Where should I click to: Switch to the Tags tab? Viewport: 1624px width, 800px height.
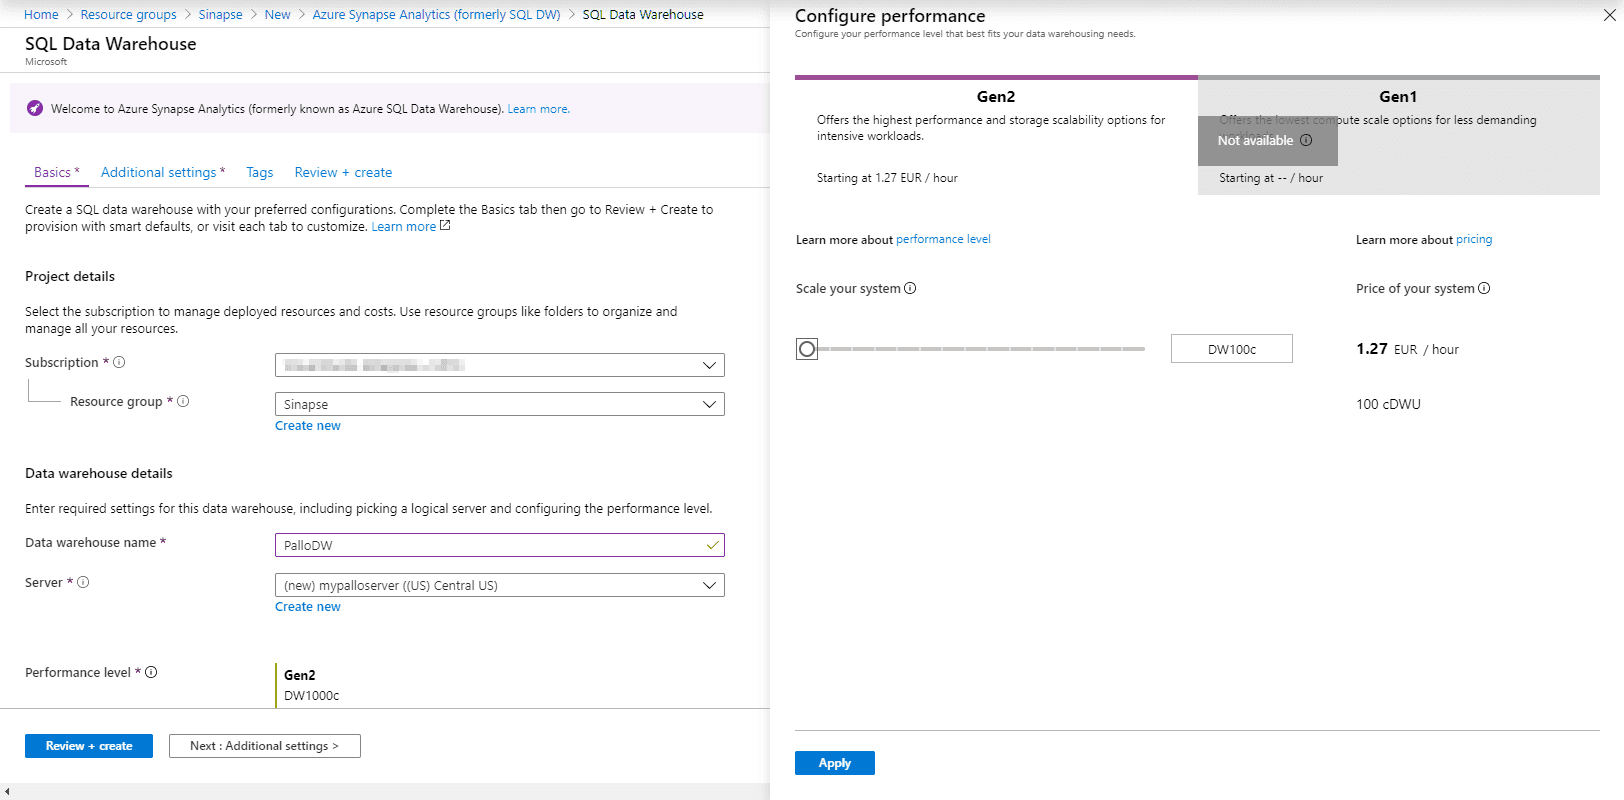tap(260, 172)
